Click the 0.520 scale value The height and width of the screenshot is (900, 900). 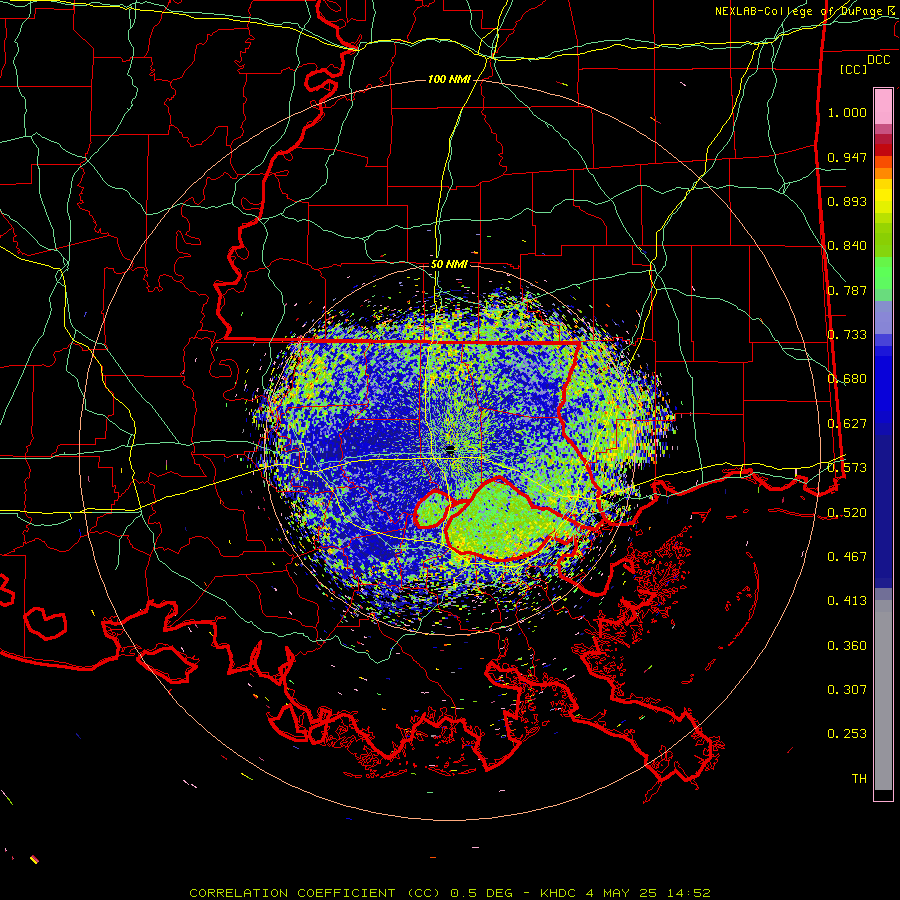[x=847, y=513]
